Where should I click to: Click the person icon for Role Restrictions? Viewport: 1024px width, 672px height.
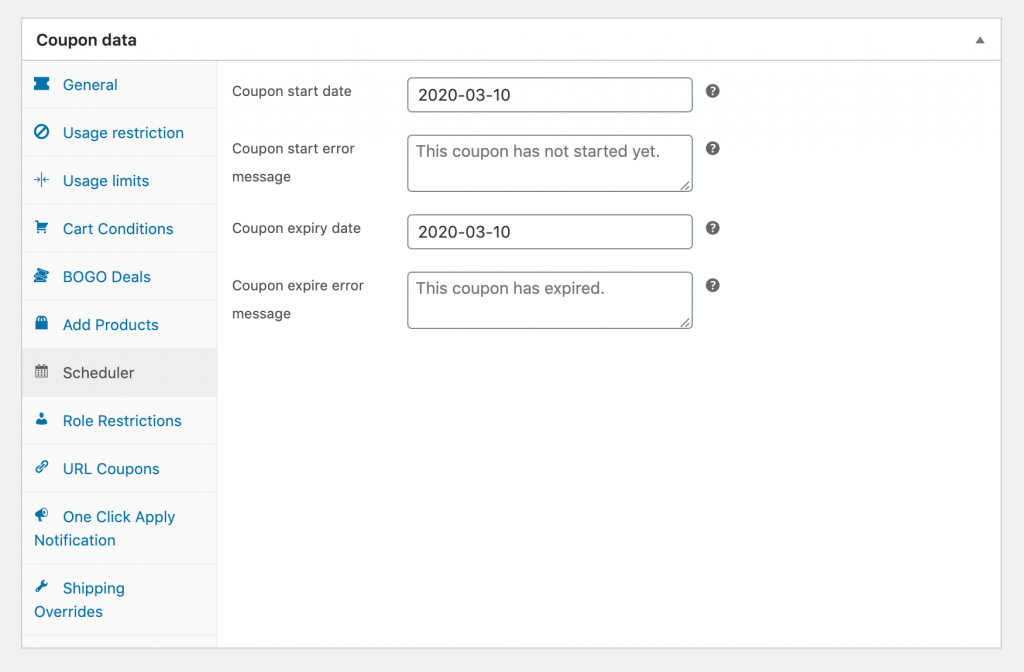click(41, 421)
